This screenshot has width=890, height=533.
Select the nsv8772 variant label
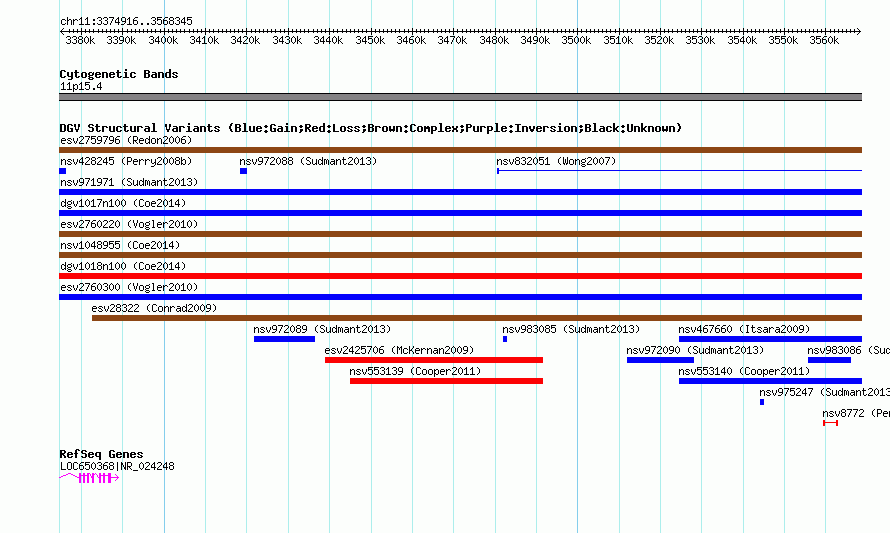856,413
